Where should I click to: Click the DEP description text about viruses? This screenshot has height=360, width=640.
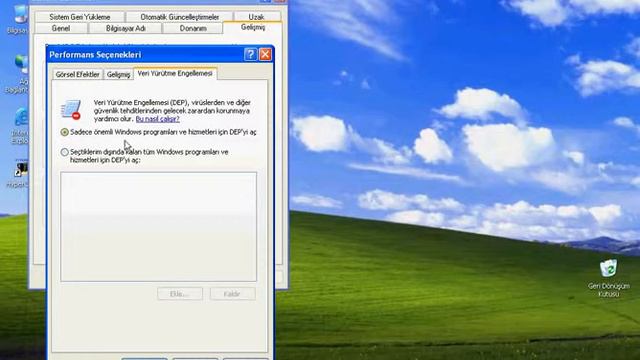[x=172, y=111]
